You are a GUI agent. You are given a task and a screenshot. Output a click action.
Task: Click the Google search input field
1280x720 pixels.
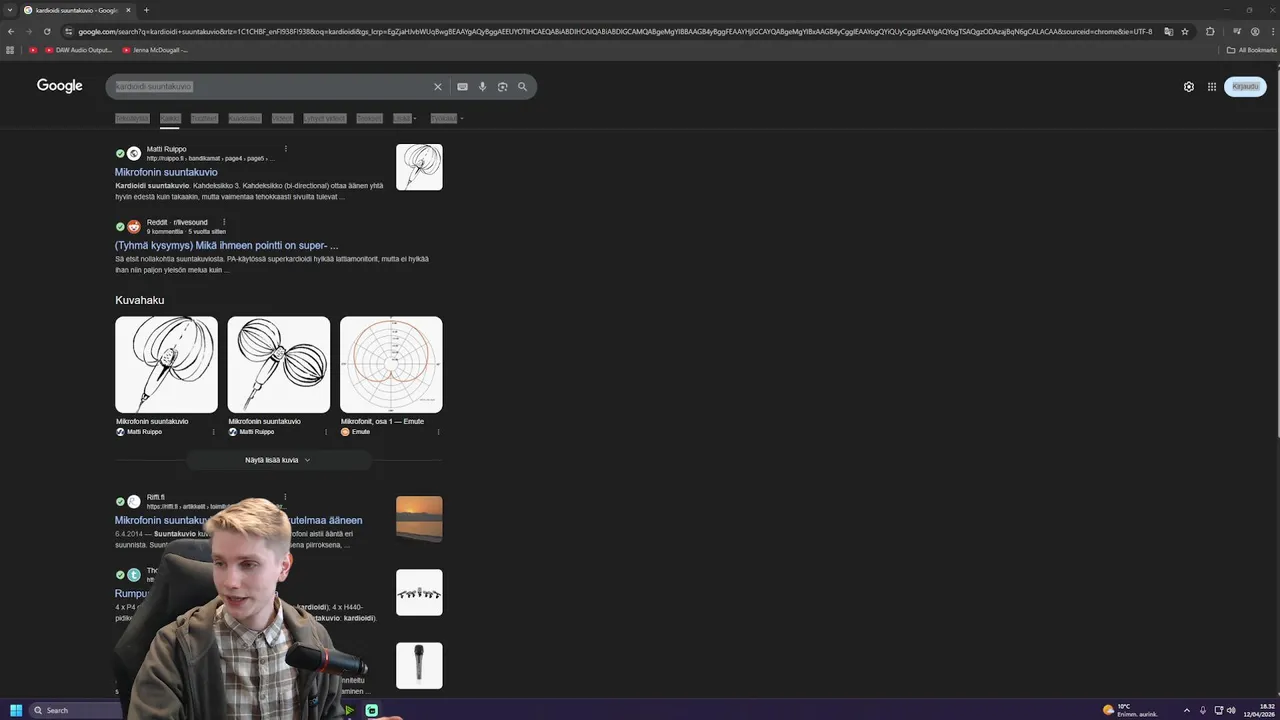(270, 87)
